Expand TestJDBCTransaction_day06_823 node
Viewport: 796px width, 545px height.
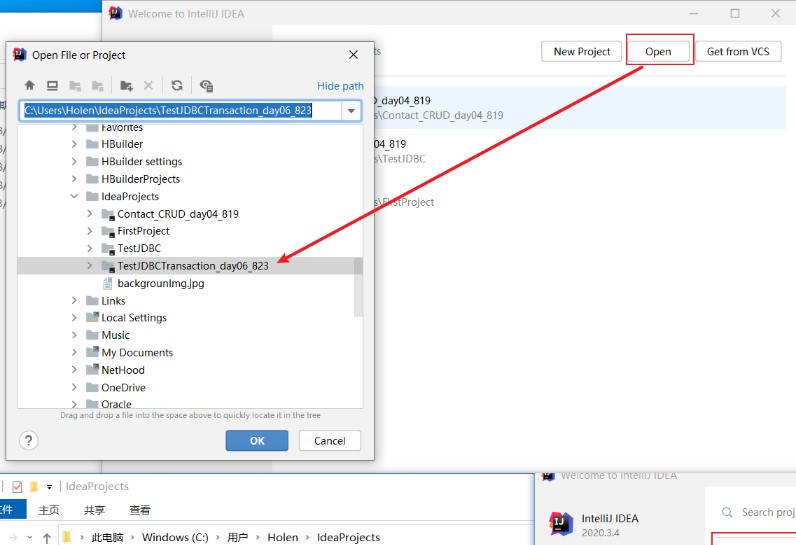coord(90,265)
